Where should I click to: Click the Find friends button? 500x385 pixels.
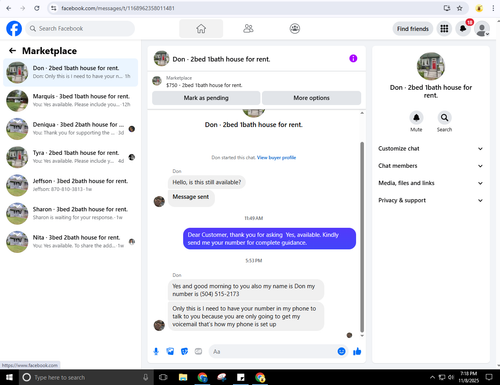pos(413,29)
